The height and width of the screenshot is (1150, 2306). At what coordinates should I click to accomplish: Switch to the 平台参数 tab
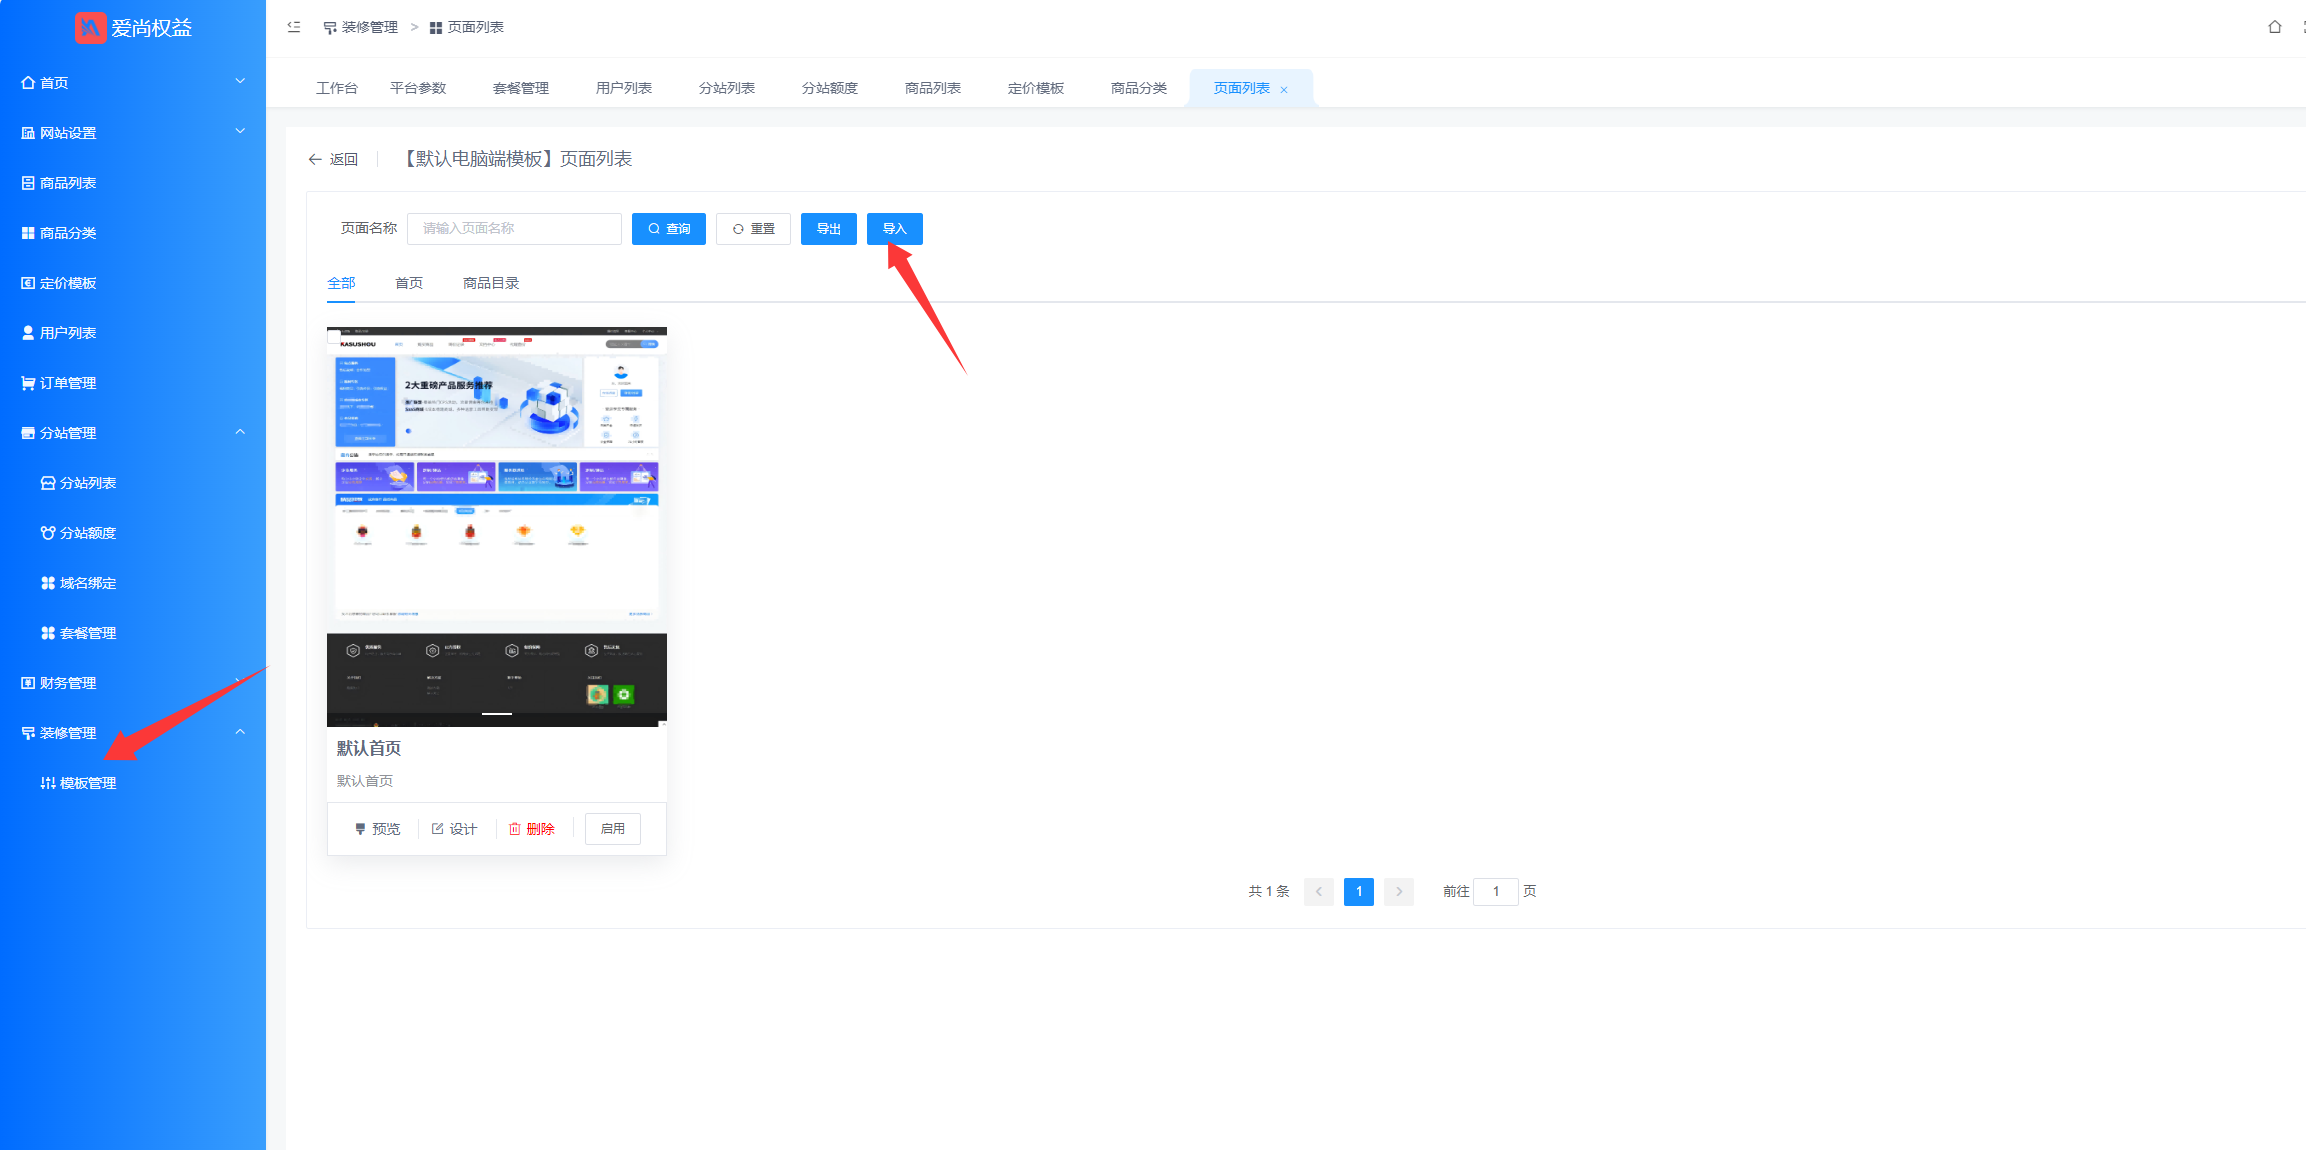click(x=418, y=88)
